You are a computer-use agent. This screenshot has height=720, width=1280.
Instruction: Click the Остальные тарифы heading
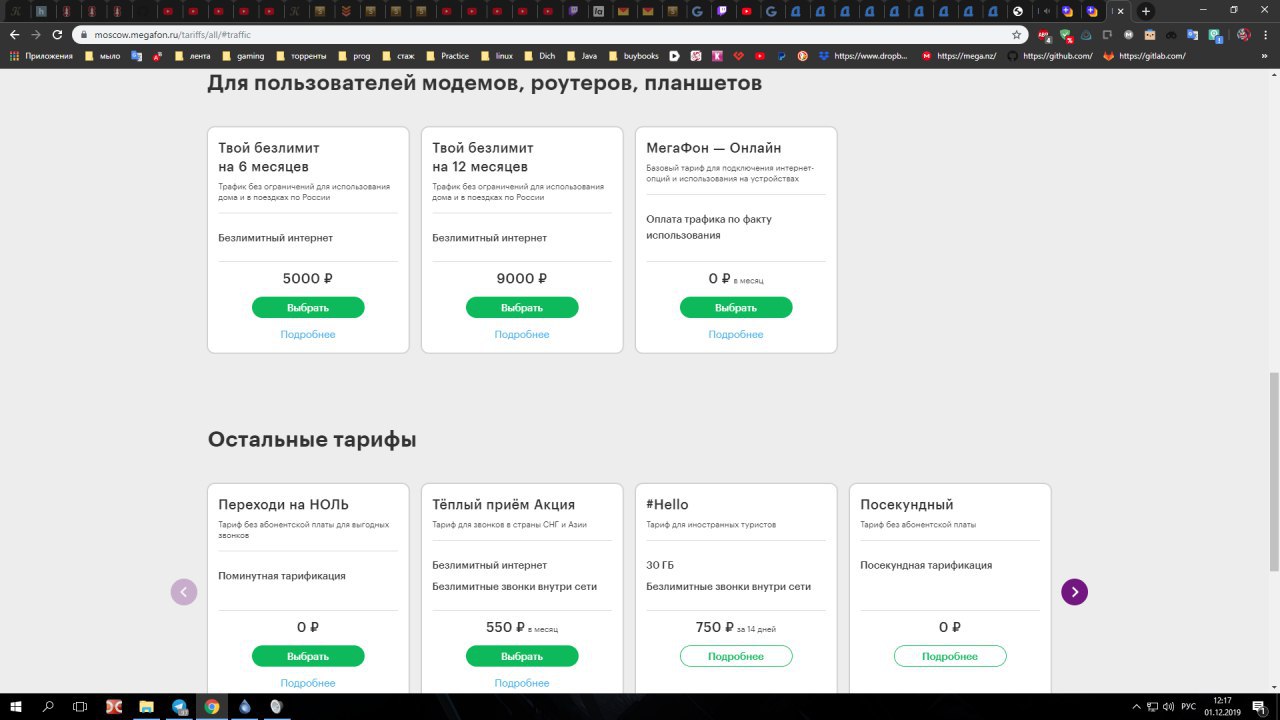pyautogui.click(x=312, y=439)
